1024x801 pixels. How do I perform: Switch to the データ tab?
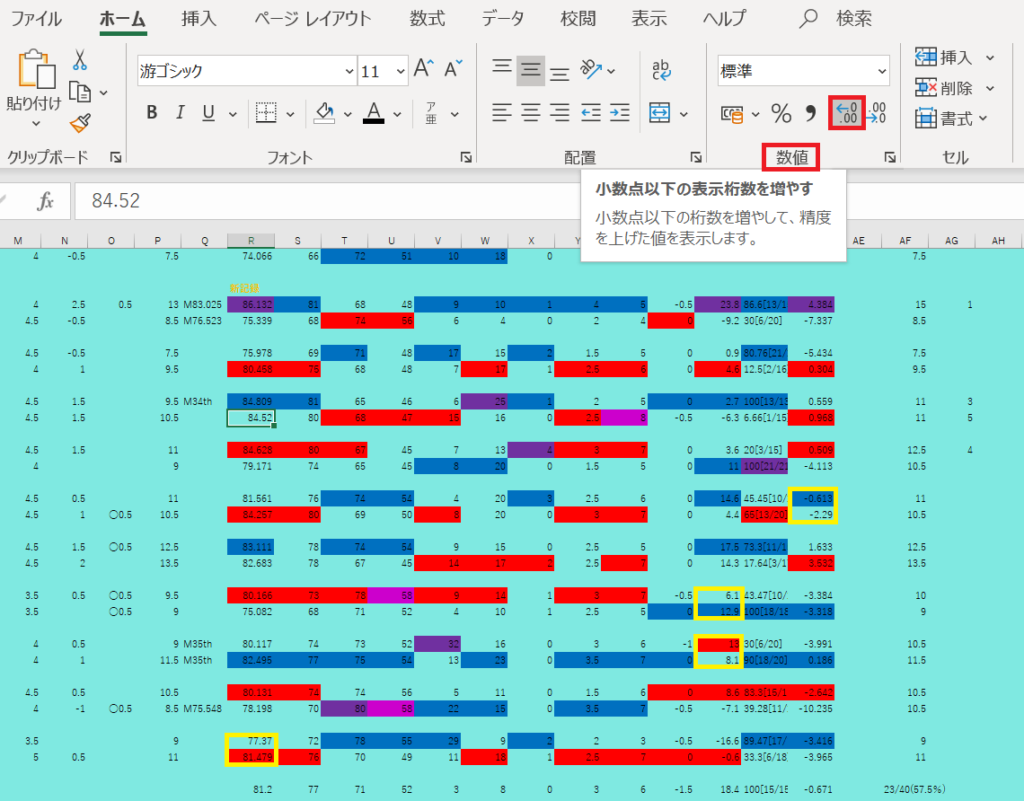point(502,18)
